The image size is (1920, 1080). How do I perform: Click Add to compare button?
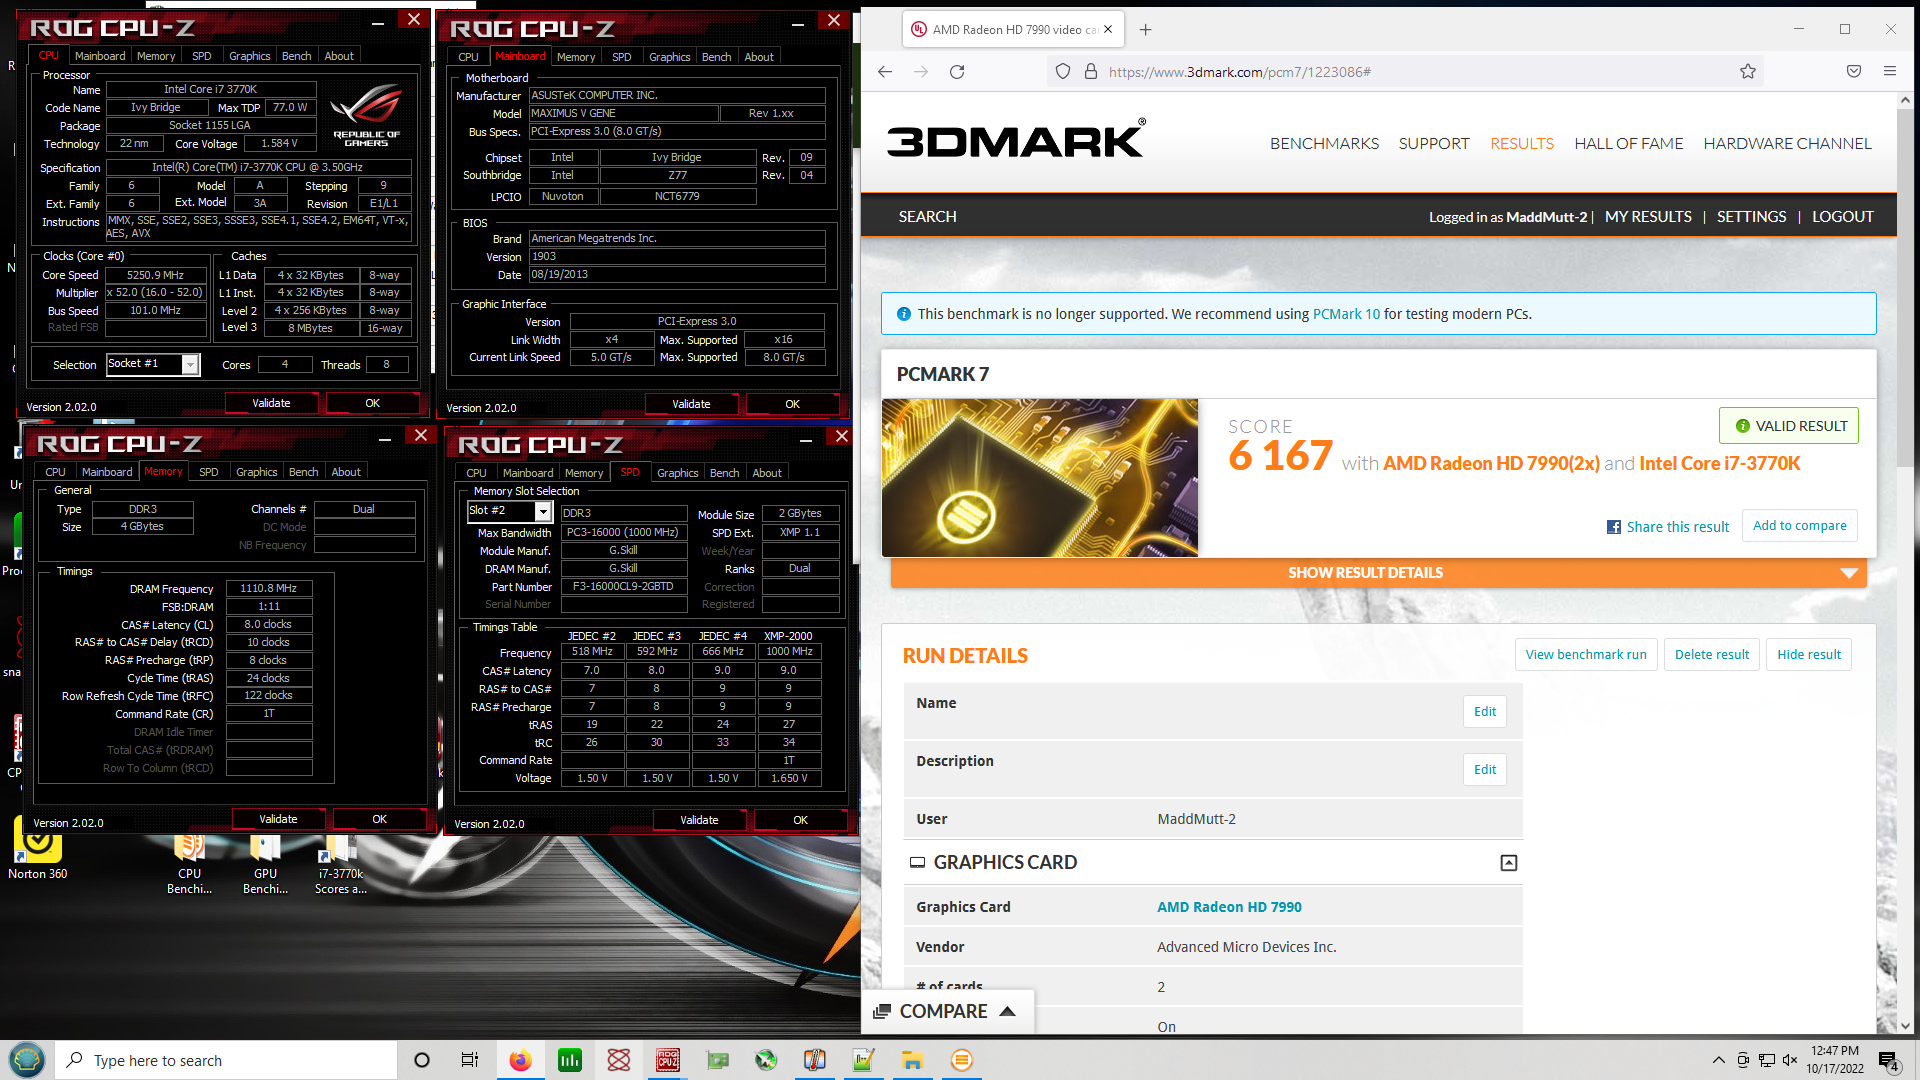[1799, 526]
